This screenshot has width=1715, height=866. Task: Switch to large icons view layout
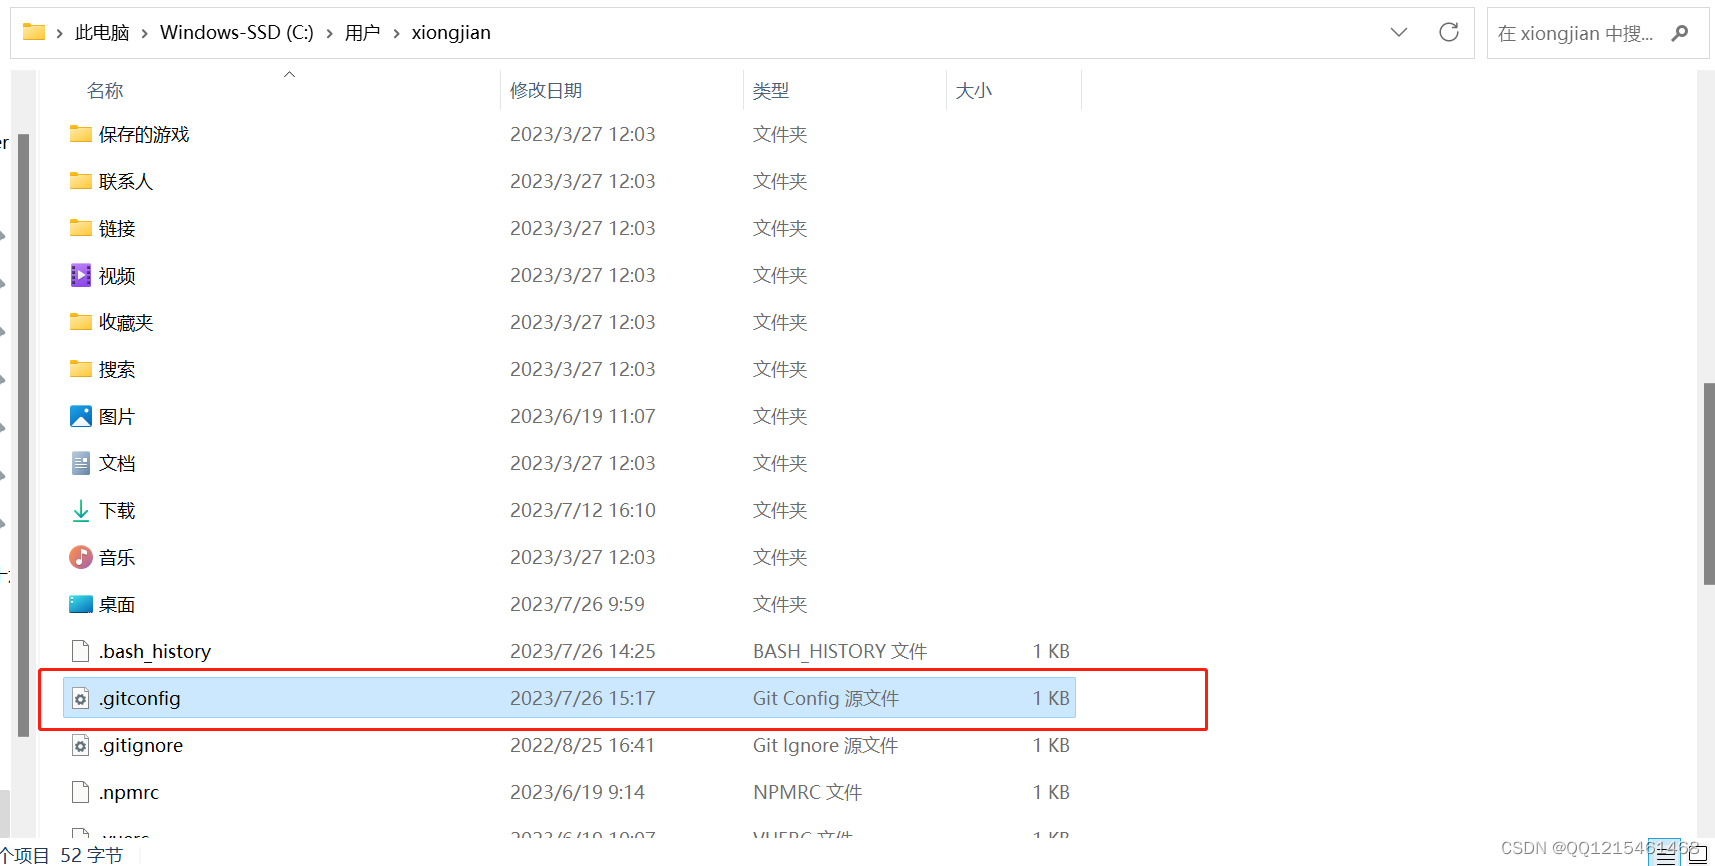(1697, 855)
